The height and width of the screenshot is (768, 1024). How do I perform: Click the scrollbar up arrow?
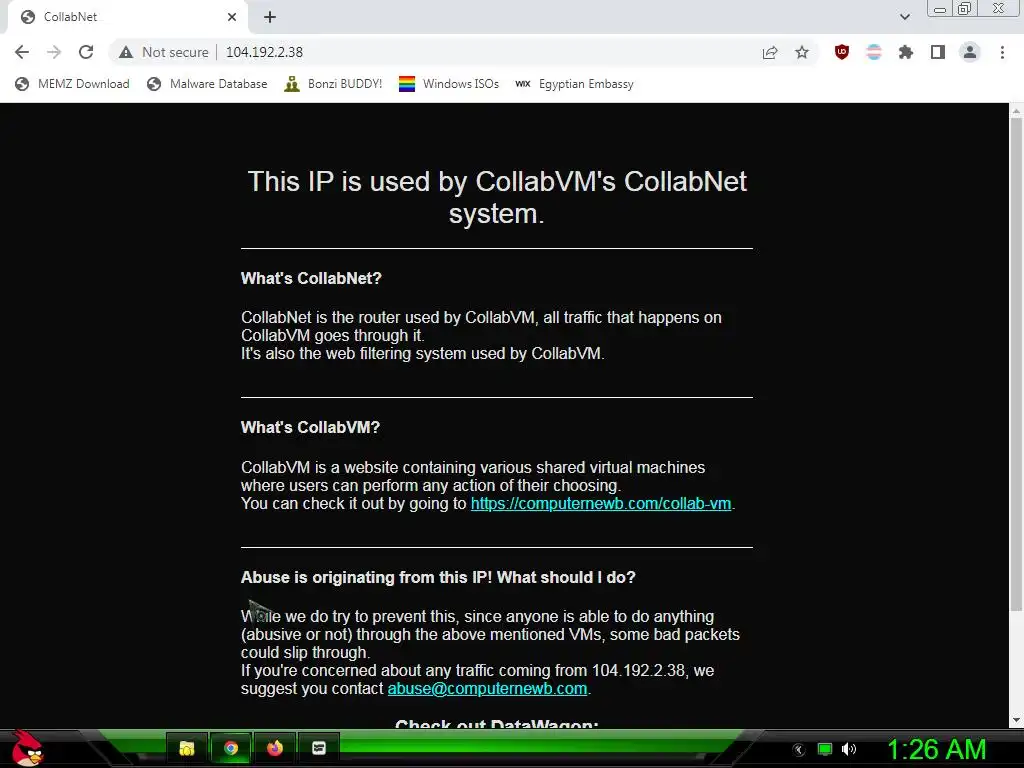[x=1016, y=111]
